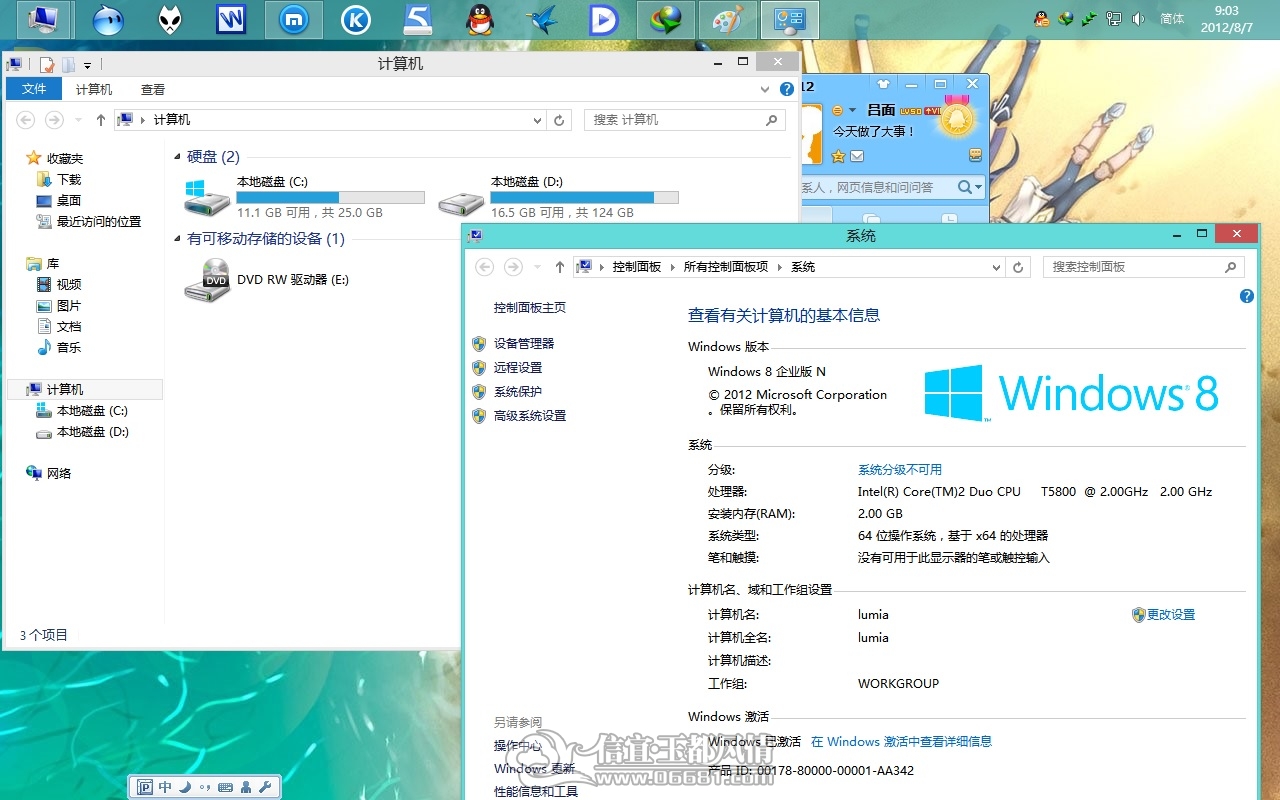Viewport: 1280px width, 800px height.
Task: Open local disk (C:) drive item
Action: [x=304, y=197]
